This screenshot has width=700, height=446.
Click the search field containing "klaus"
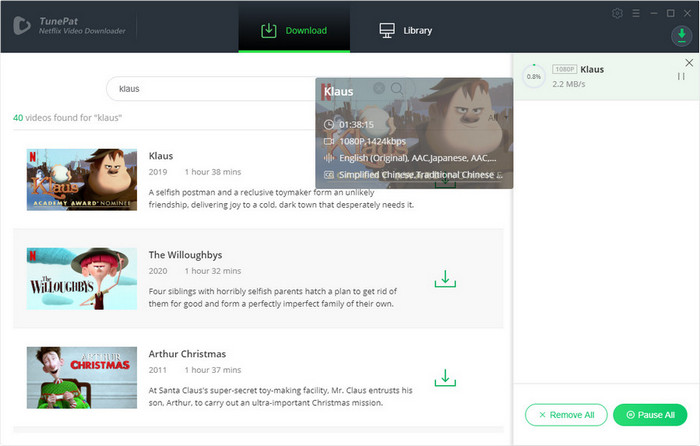[210, 89]
